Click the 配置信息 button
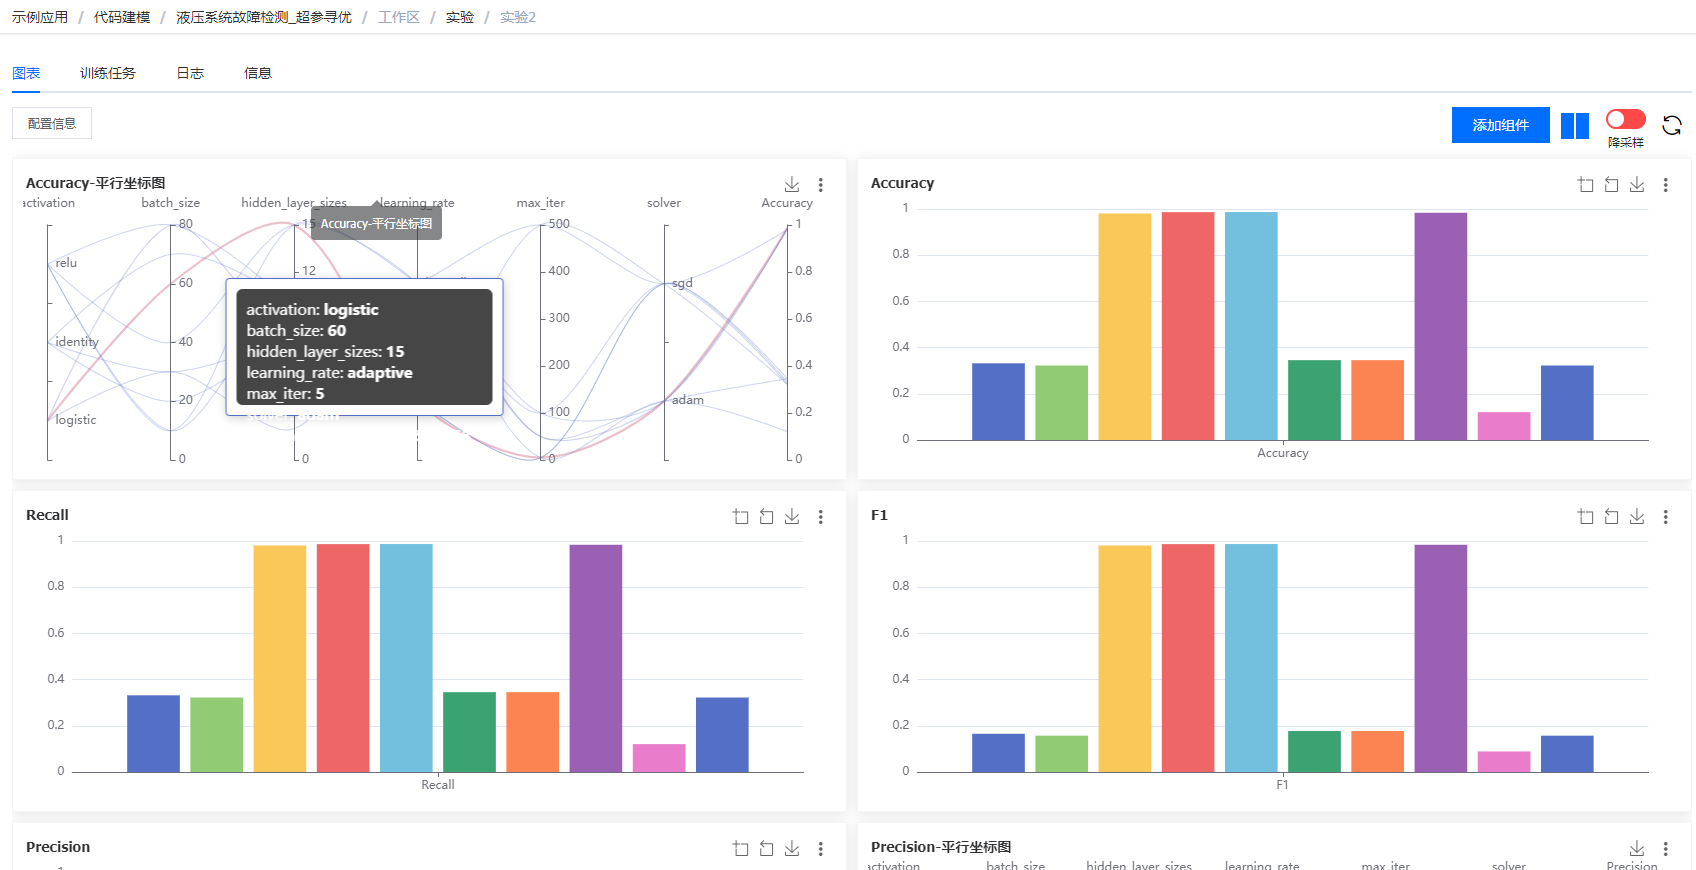Screen dimensions: 1696x870 click(52, 123)
